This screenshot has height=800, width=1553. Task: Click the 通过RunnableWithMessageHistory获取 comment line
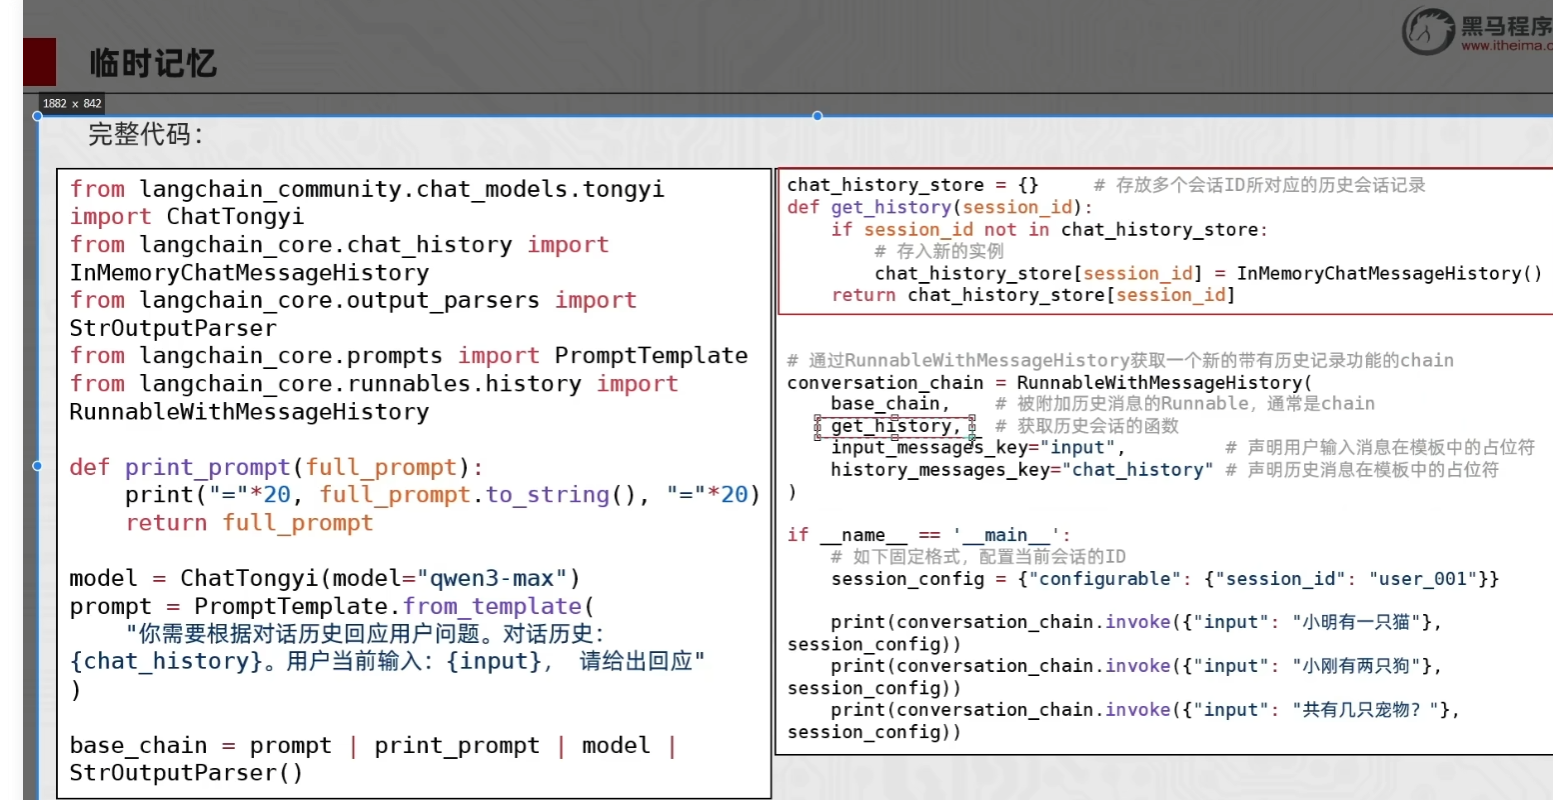(x=1120, y=361)
